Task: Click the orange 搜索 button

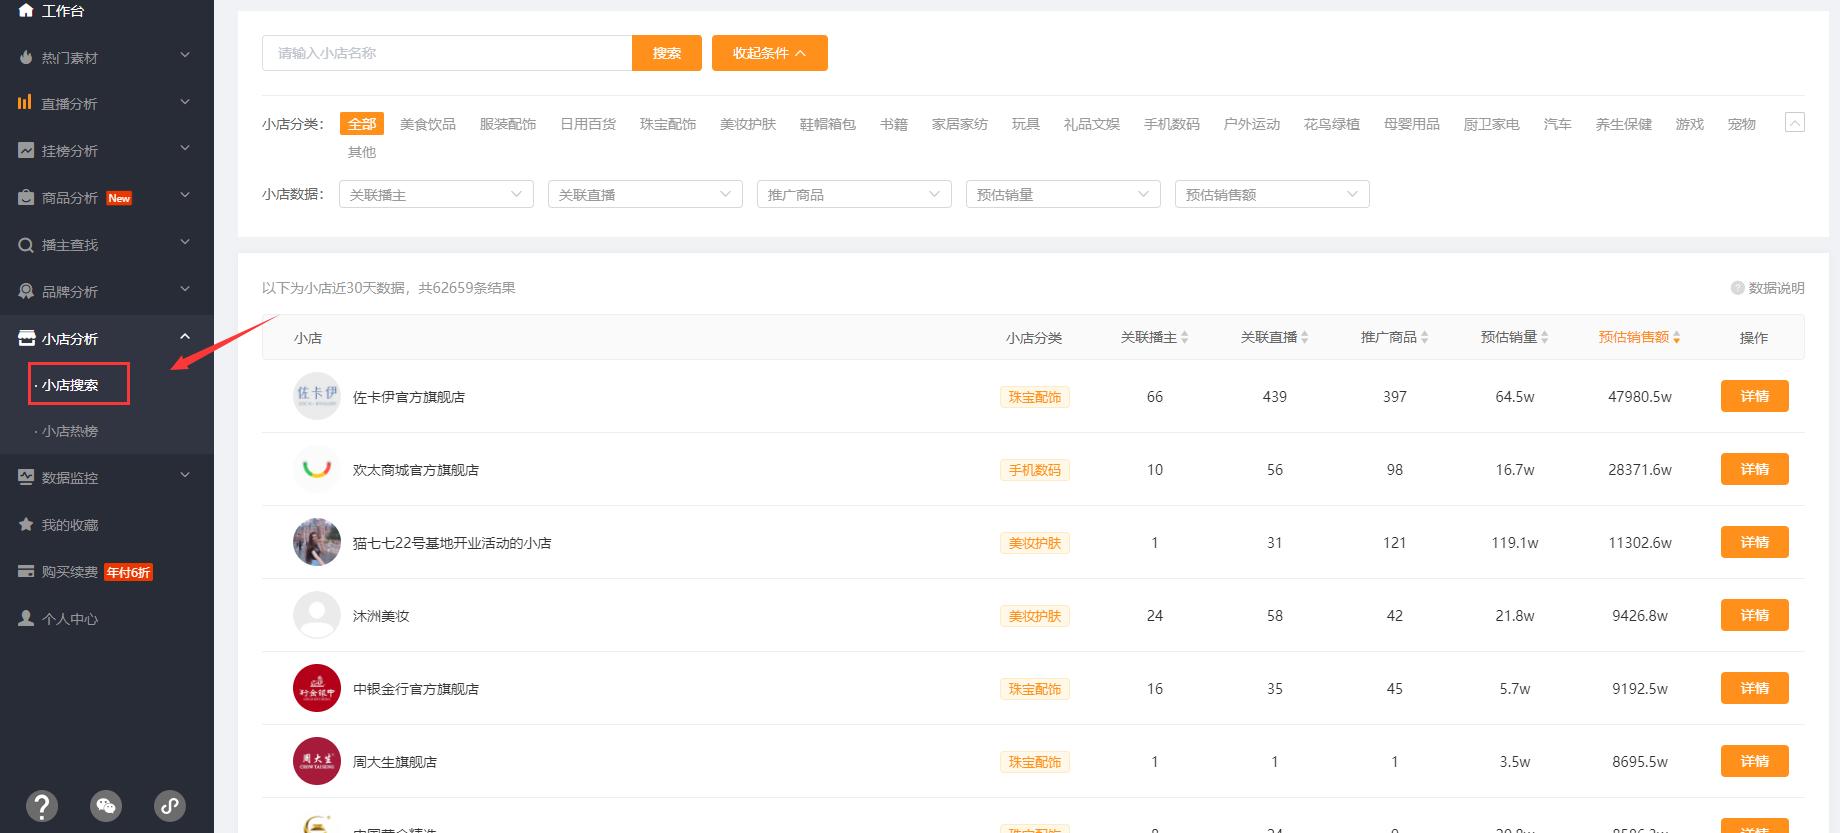Action: [666, 53]
